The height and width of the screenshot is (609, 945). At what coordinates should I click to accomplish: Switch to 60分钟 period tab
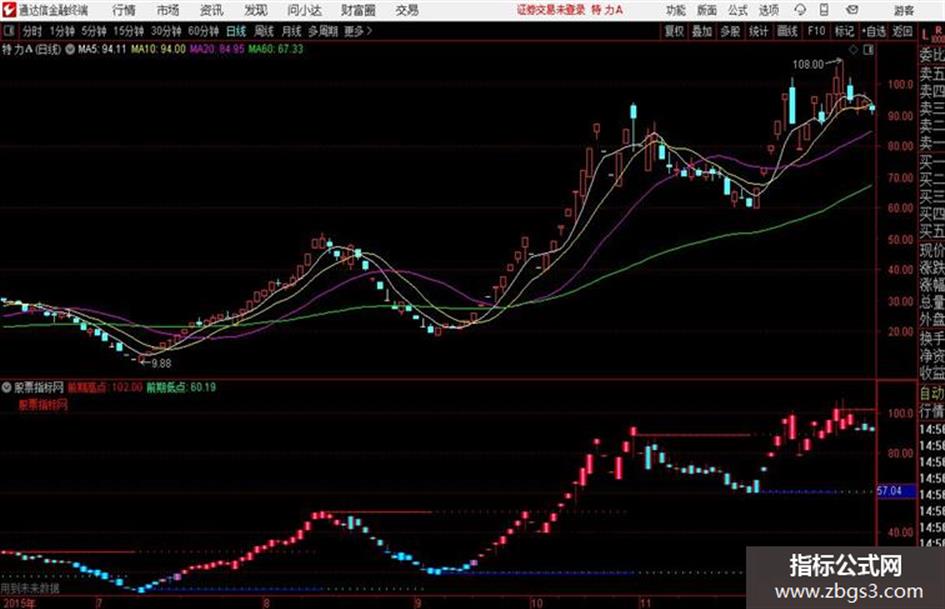(203, 31)
